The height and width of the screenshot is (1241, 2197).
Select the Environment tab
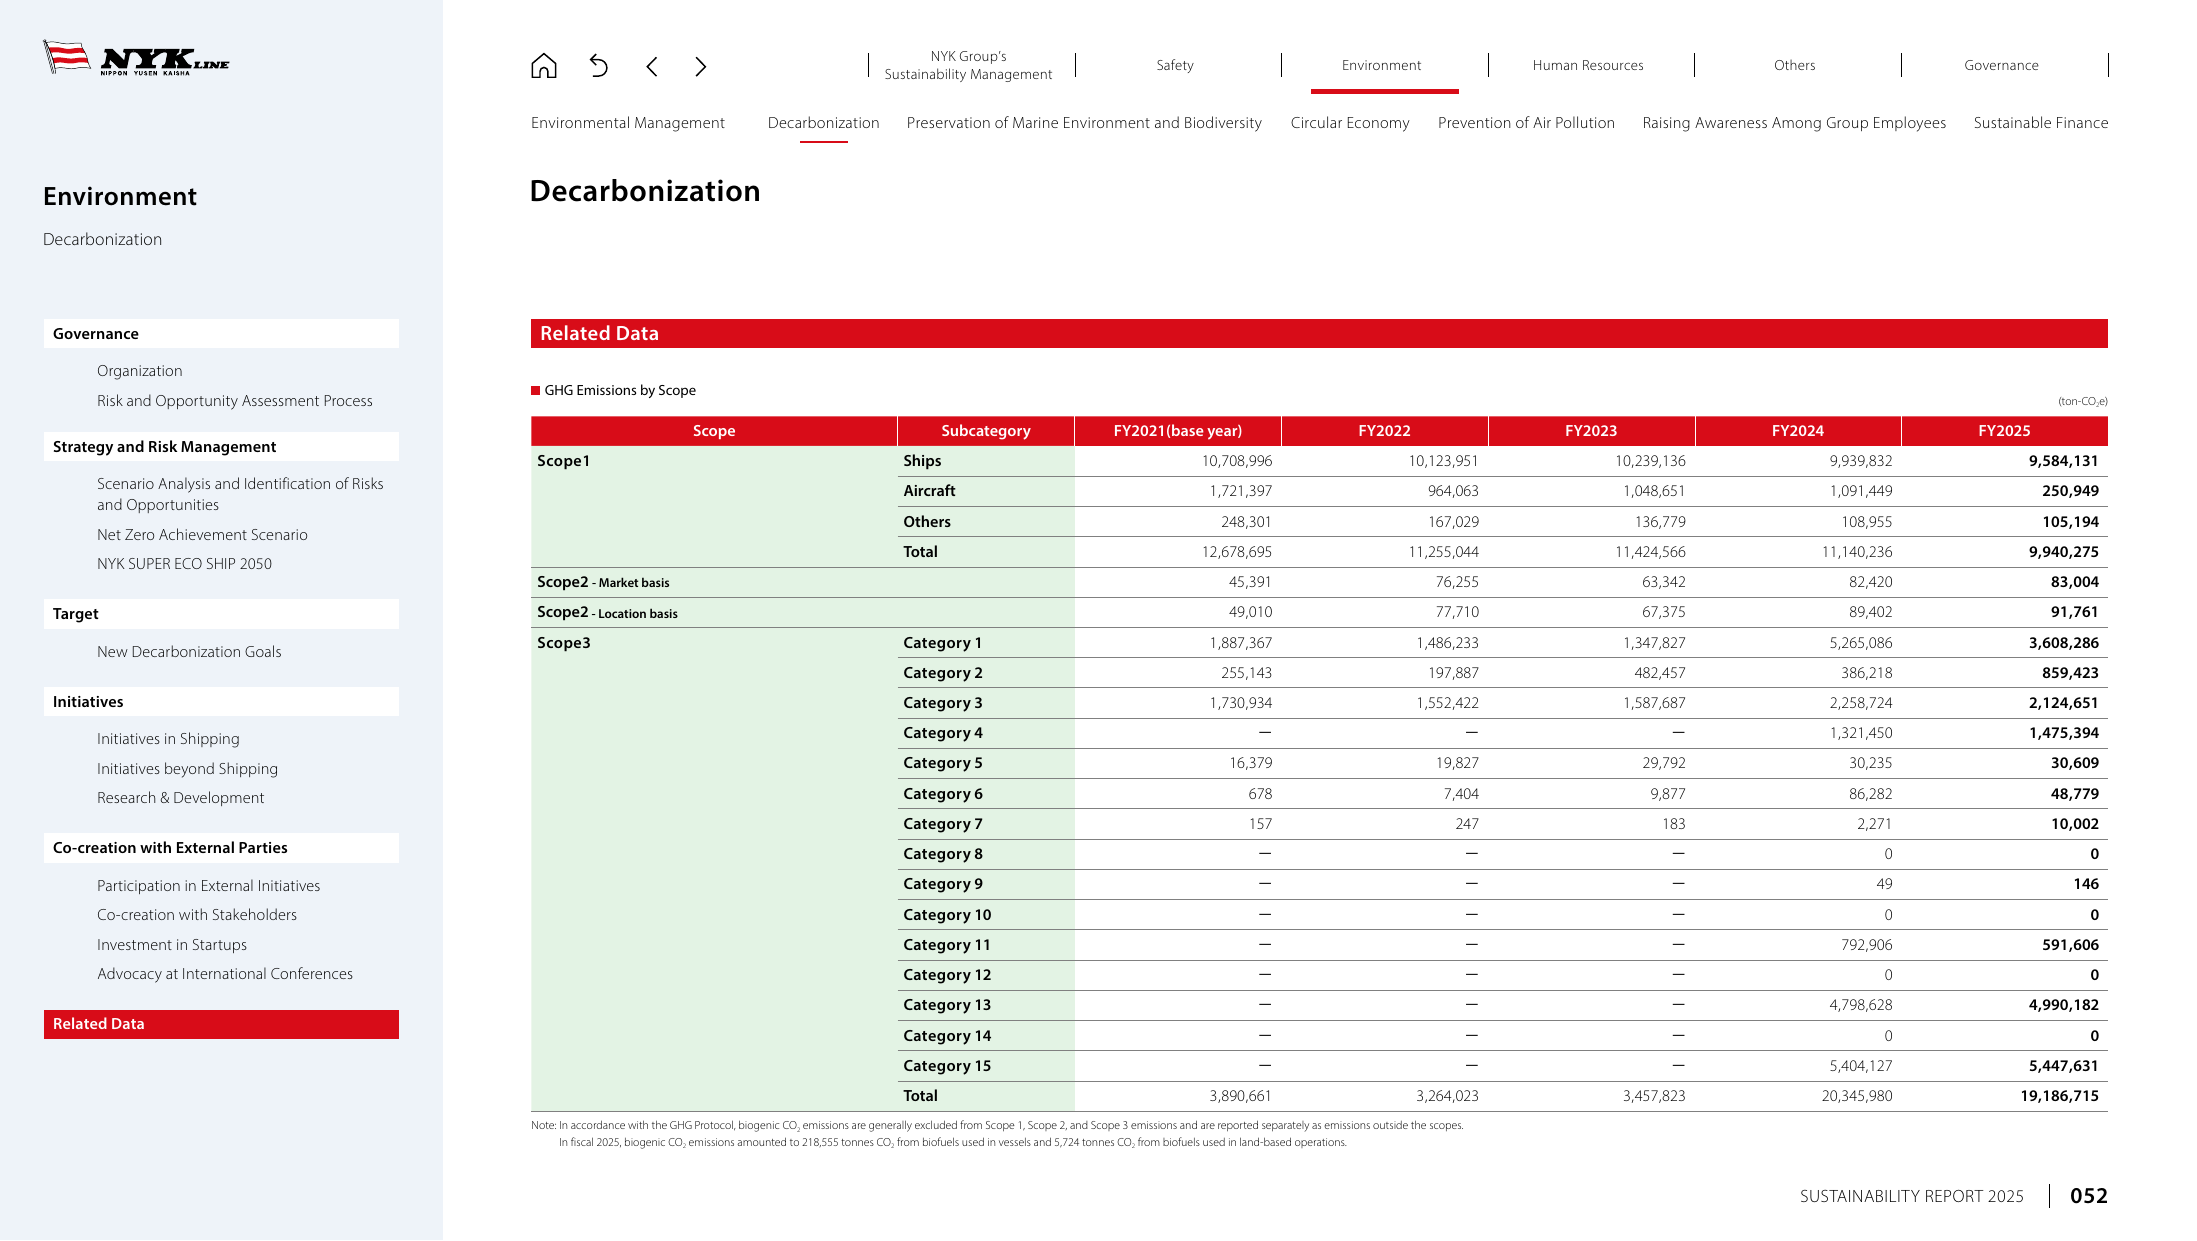pos(1381,65)
